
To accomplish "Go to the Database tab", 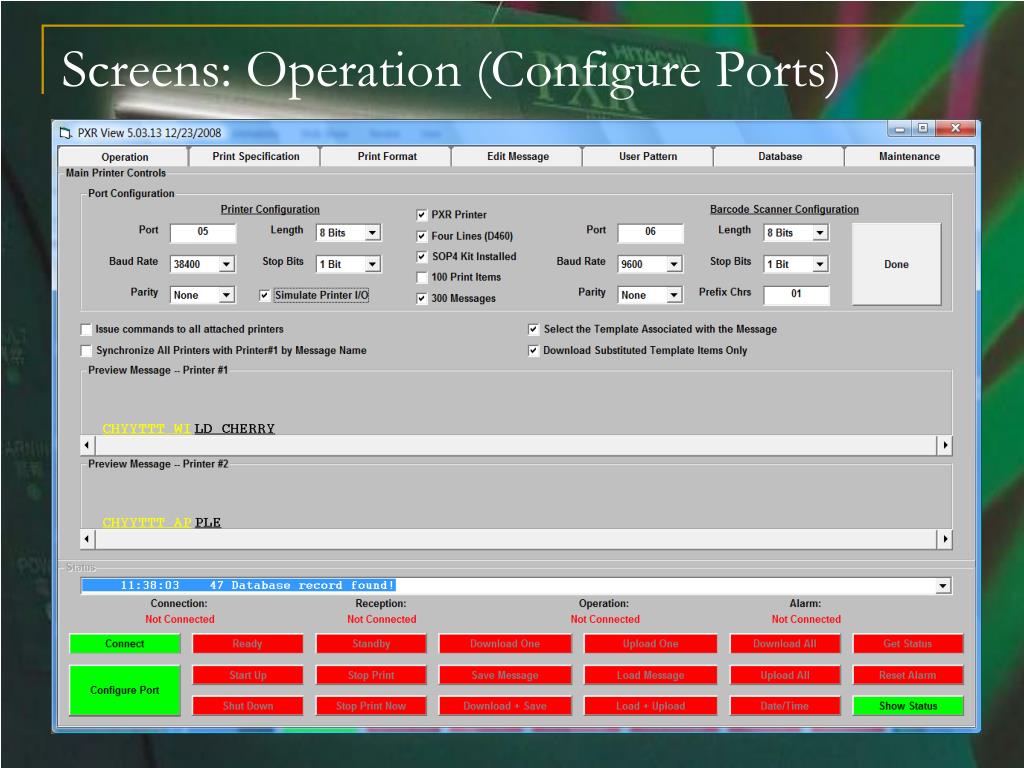I will click(x=780, y=157).
